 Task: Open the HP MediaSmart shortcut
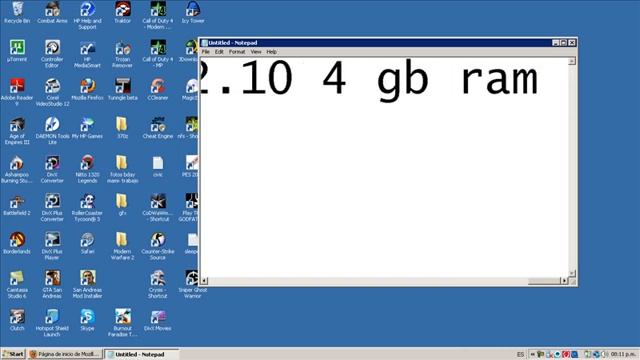[87, 53]
